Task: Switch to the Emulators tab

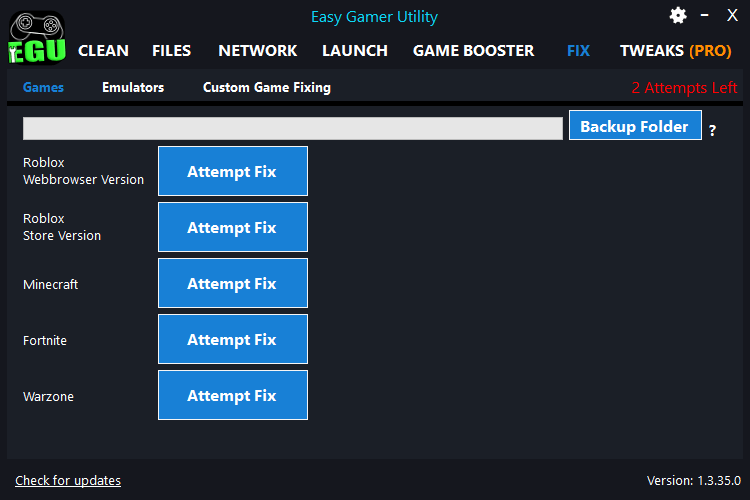Action: [x=133, y=87]
